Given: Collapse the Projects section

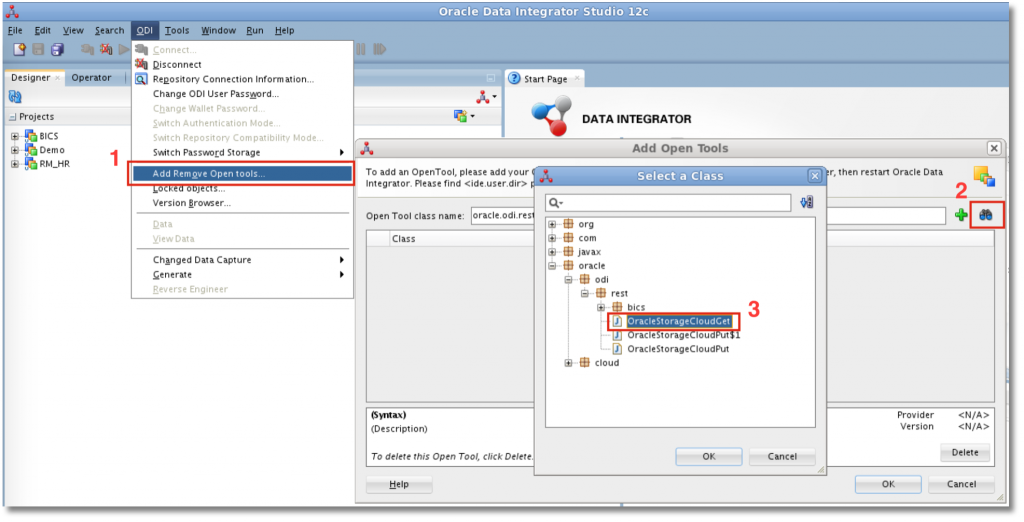Looking at the screenshot, I should click(x=12, y=117).
